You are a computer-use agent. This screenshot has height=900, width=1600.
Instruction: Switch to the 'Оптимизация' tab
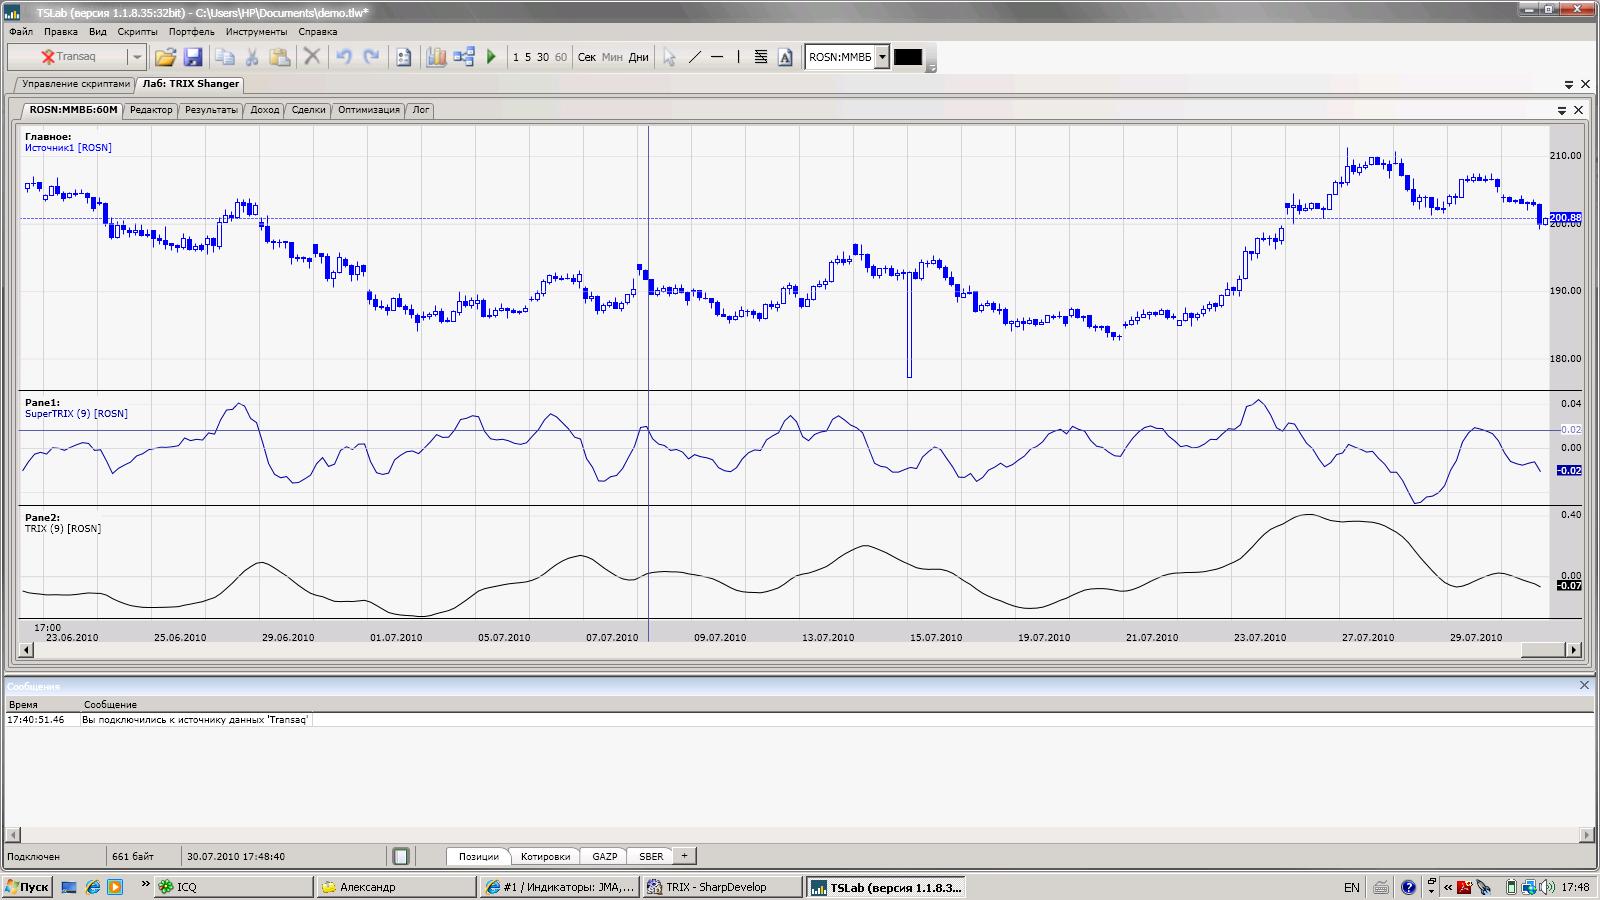point(368,110)
